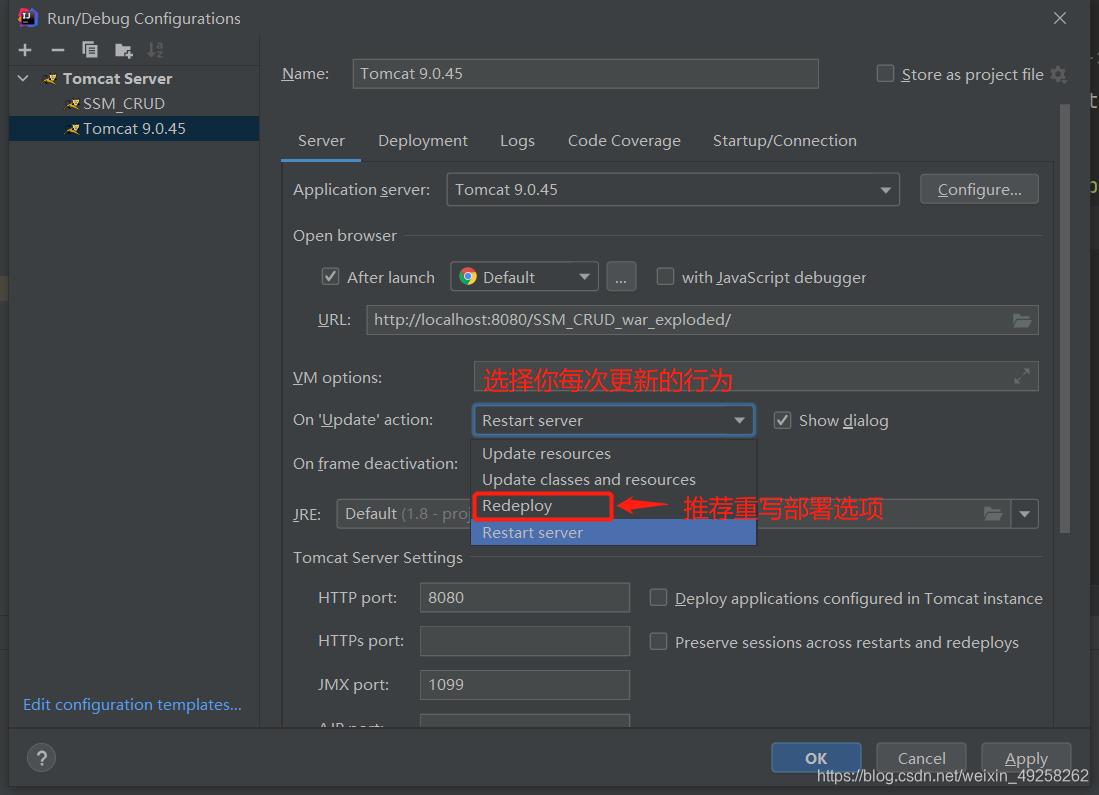Click the Add New Configuration plus icon

25,50
